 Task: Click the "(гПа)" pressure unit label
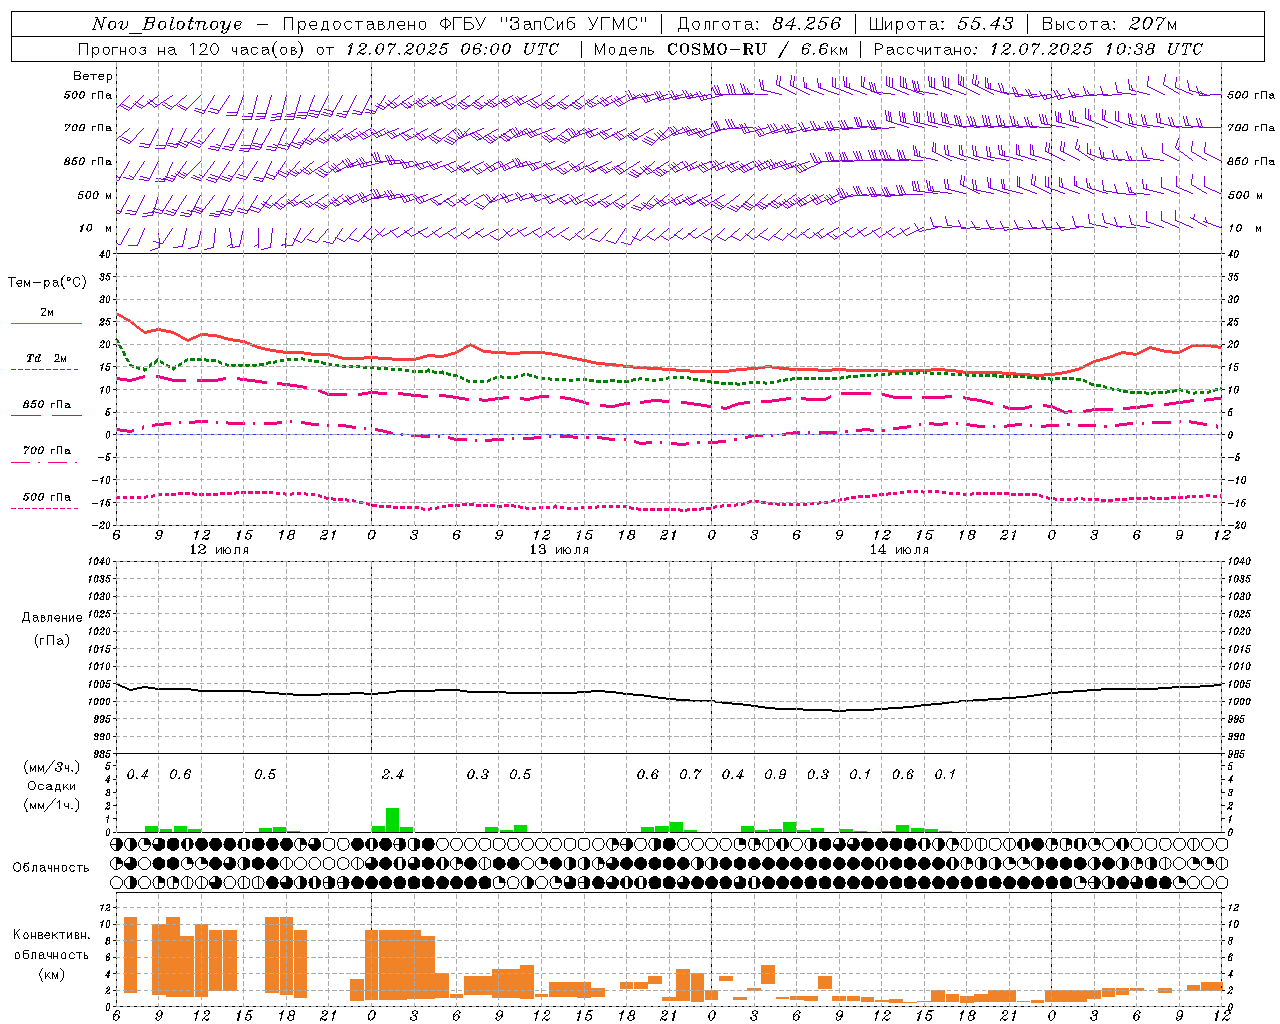click(52, 640)
